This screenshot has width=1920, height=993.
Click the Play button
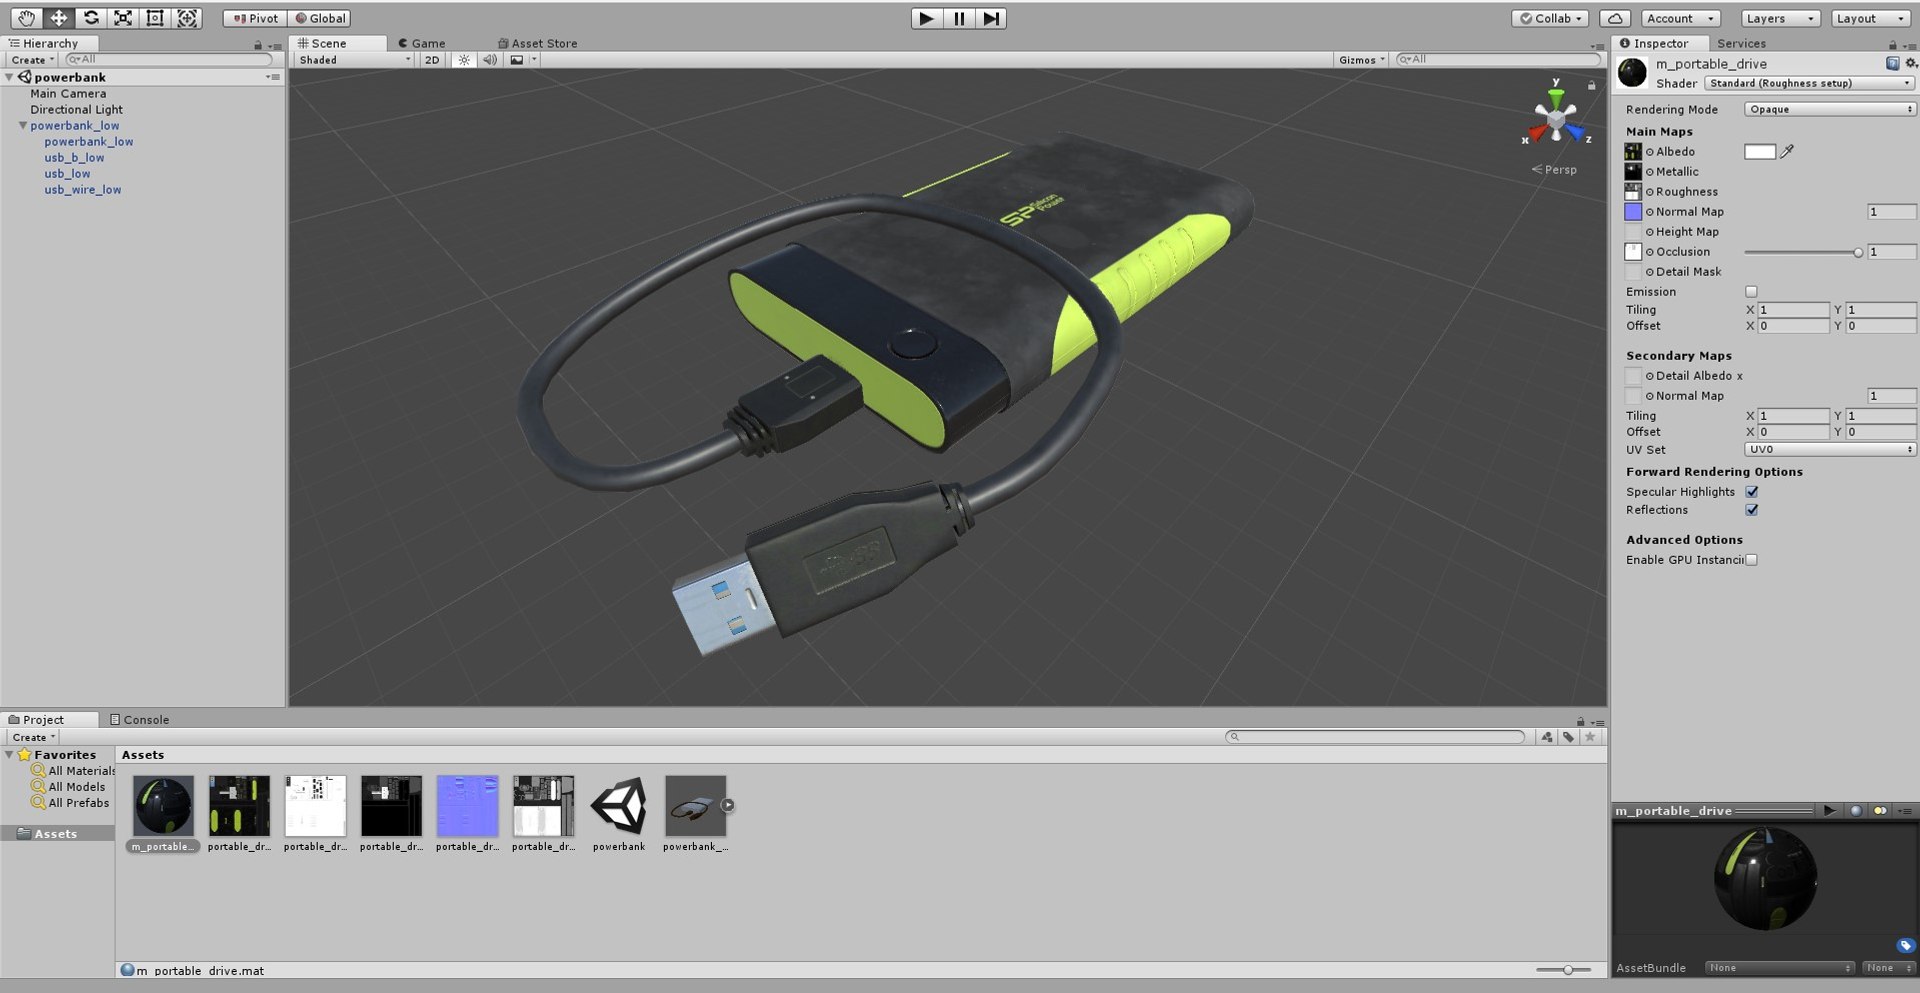tap(927, 18)
